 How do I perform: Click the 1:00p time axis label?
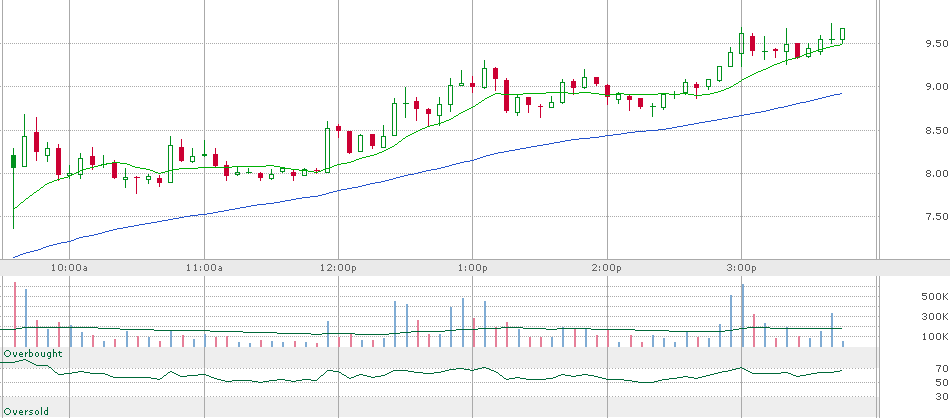tap(473, 267)
